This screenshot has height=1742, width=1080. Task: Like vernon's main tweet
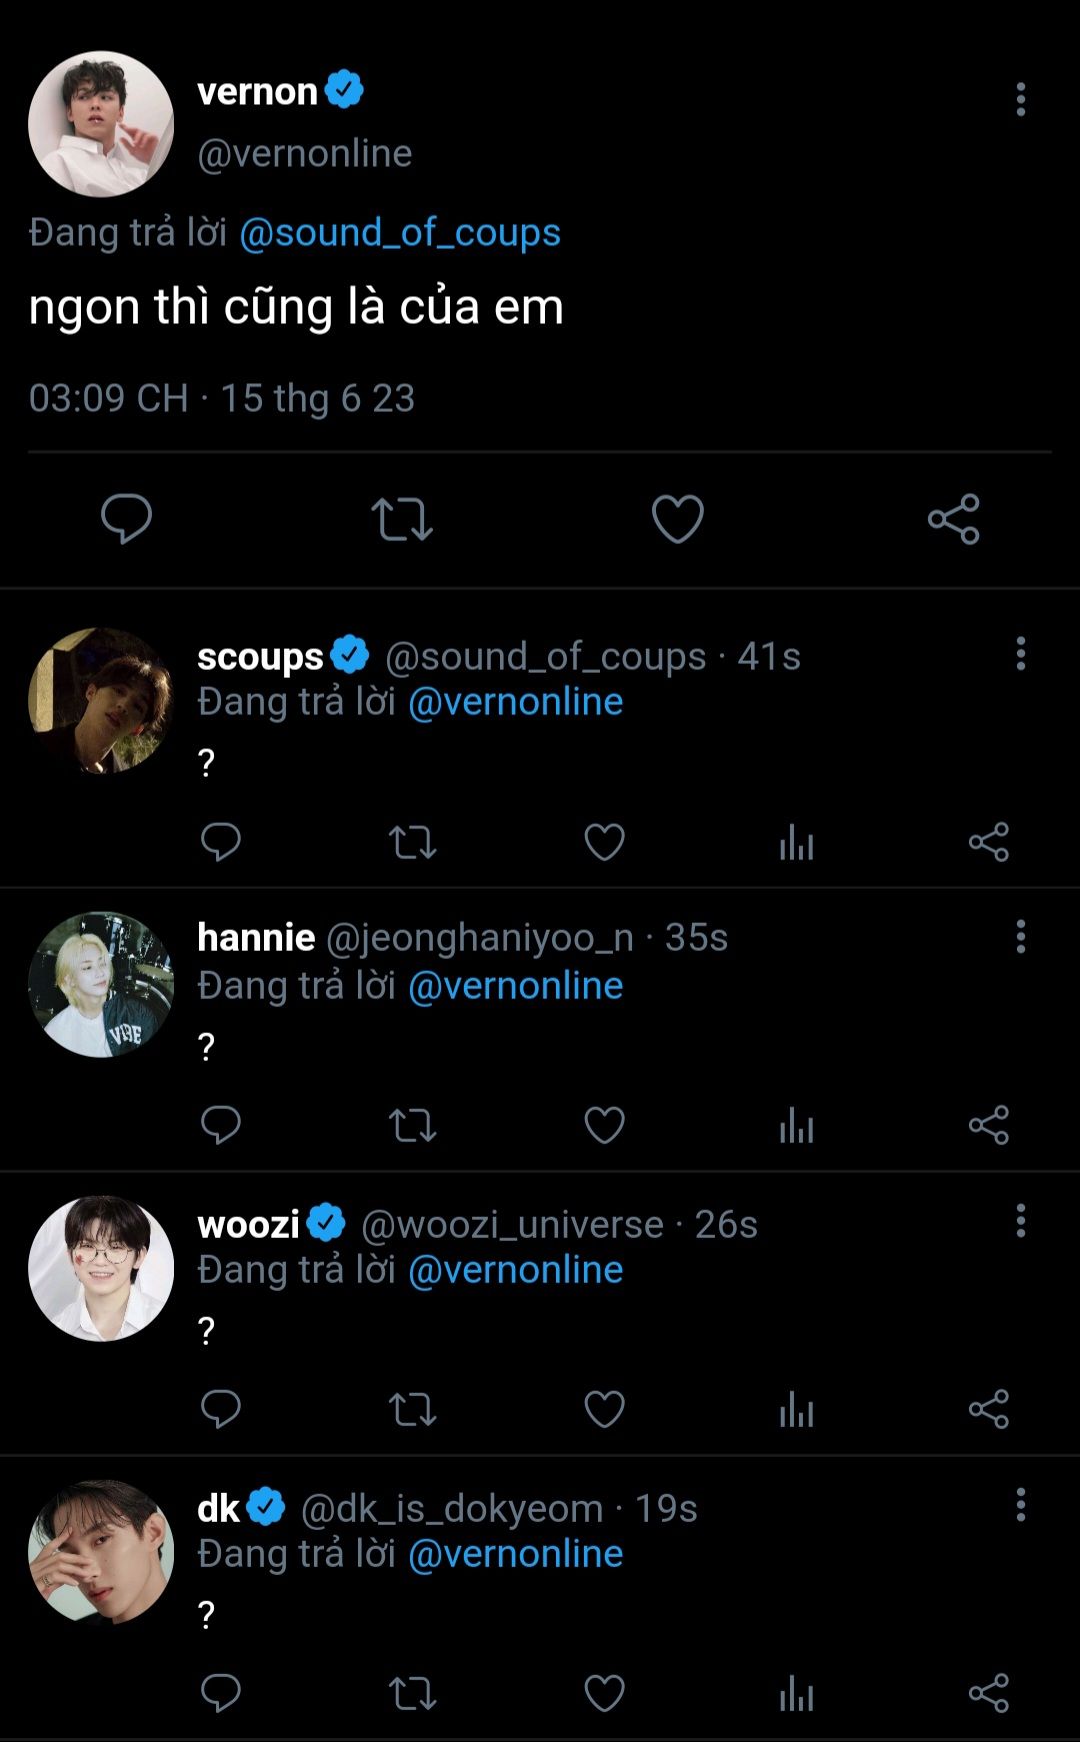point(677,519)
